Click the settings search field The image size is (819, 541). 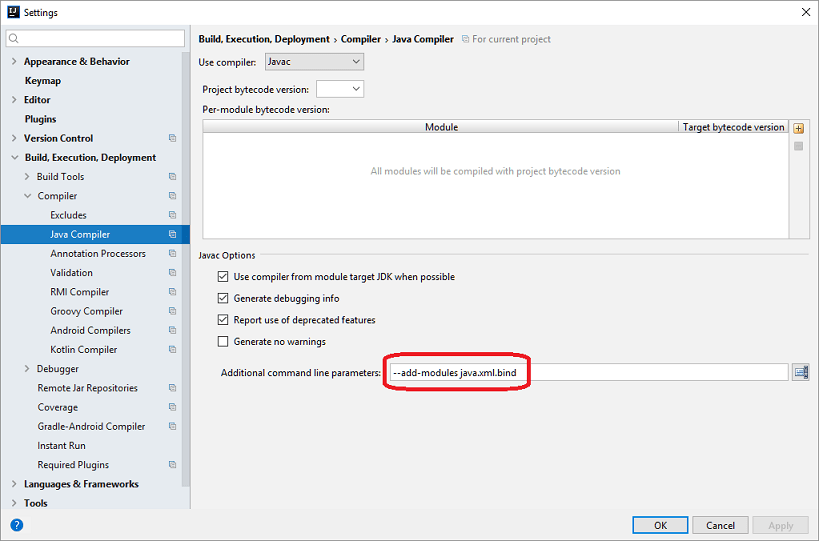(95, 39)
